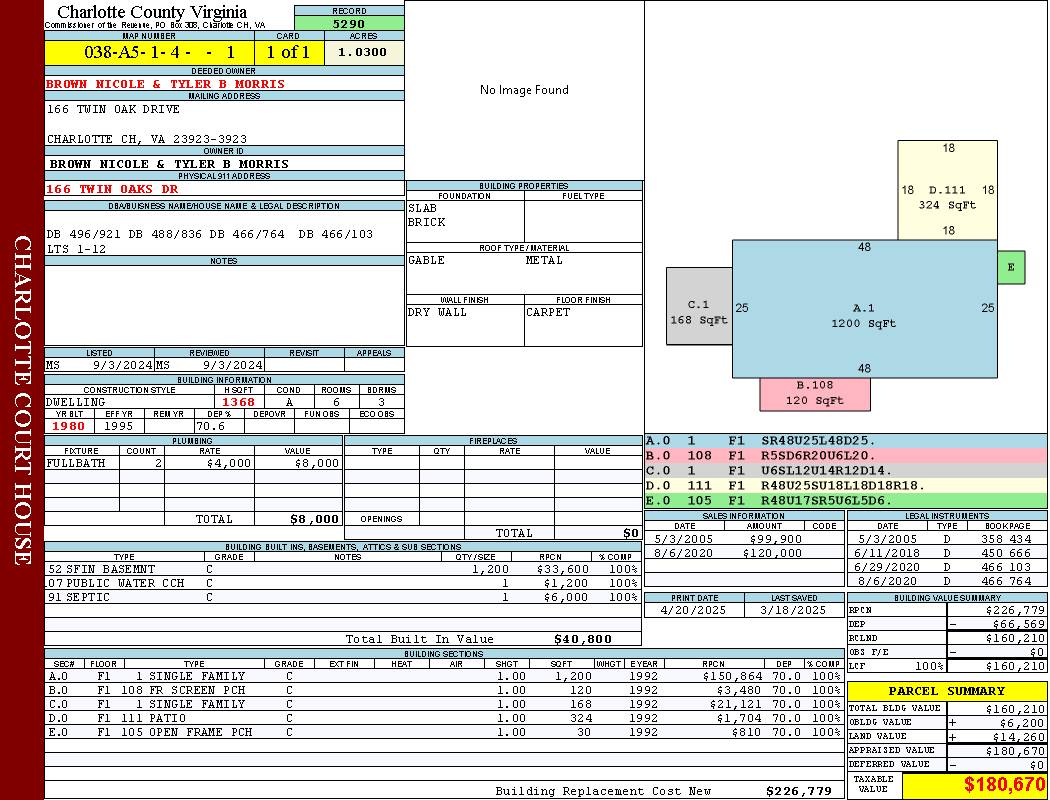
Task: Click the acres value 1.0300
Action: click(x=363, y=52)
